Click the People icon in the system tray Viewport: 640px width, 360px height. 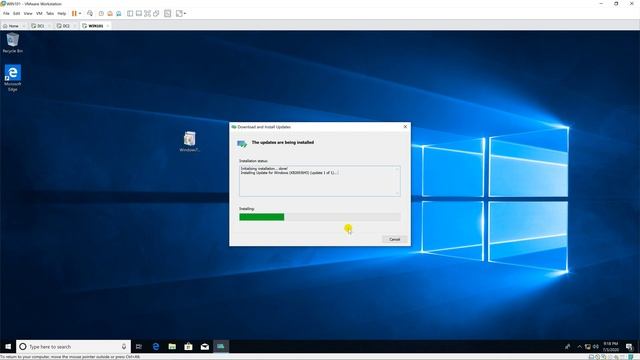coord(567,347)
